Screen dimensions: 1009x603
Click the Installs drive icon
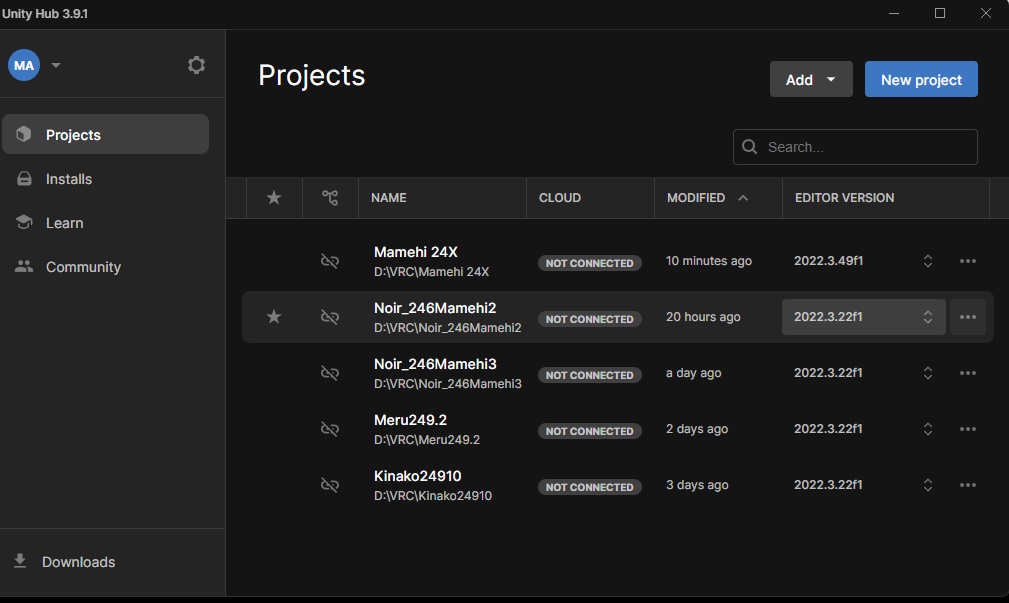pyautogui.click(x=24, y=178)
